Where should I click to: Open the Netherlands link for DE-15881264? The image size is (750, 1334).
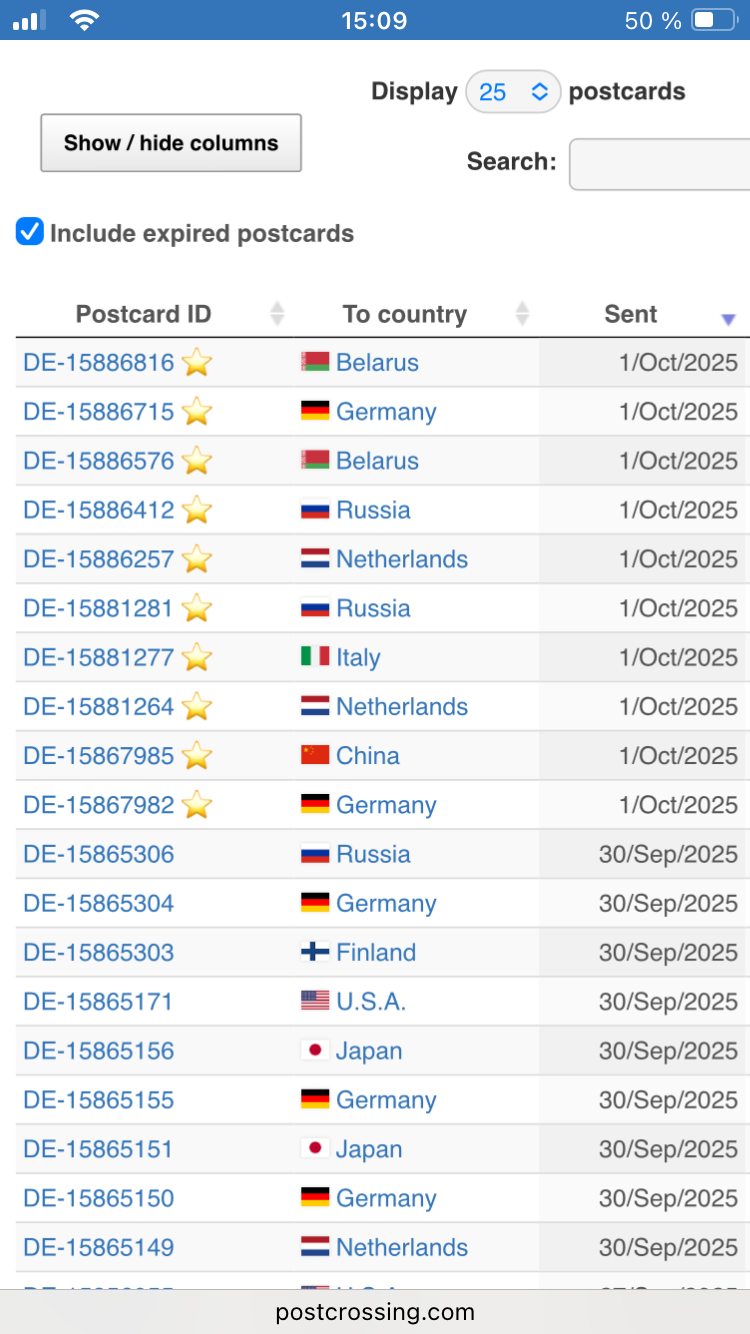[x=402, y=706]
